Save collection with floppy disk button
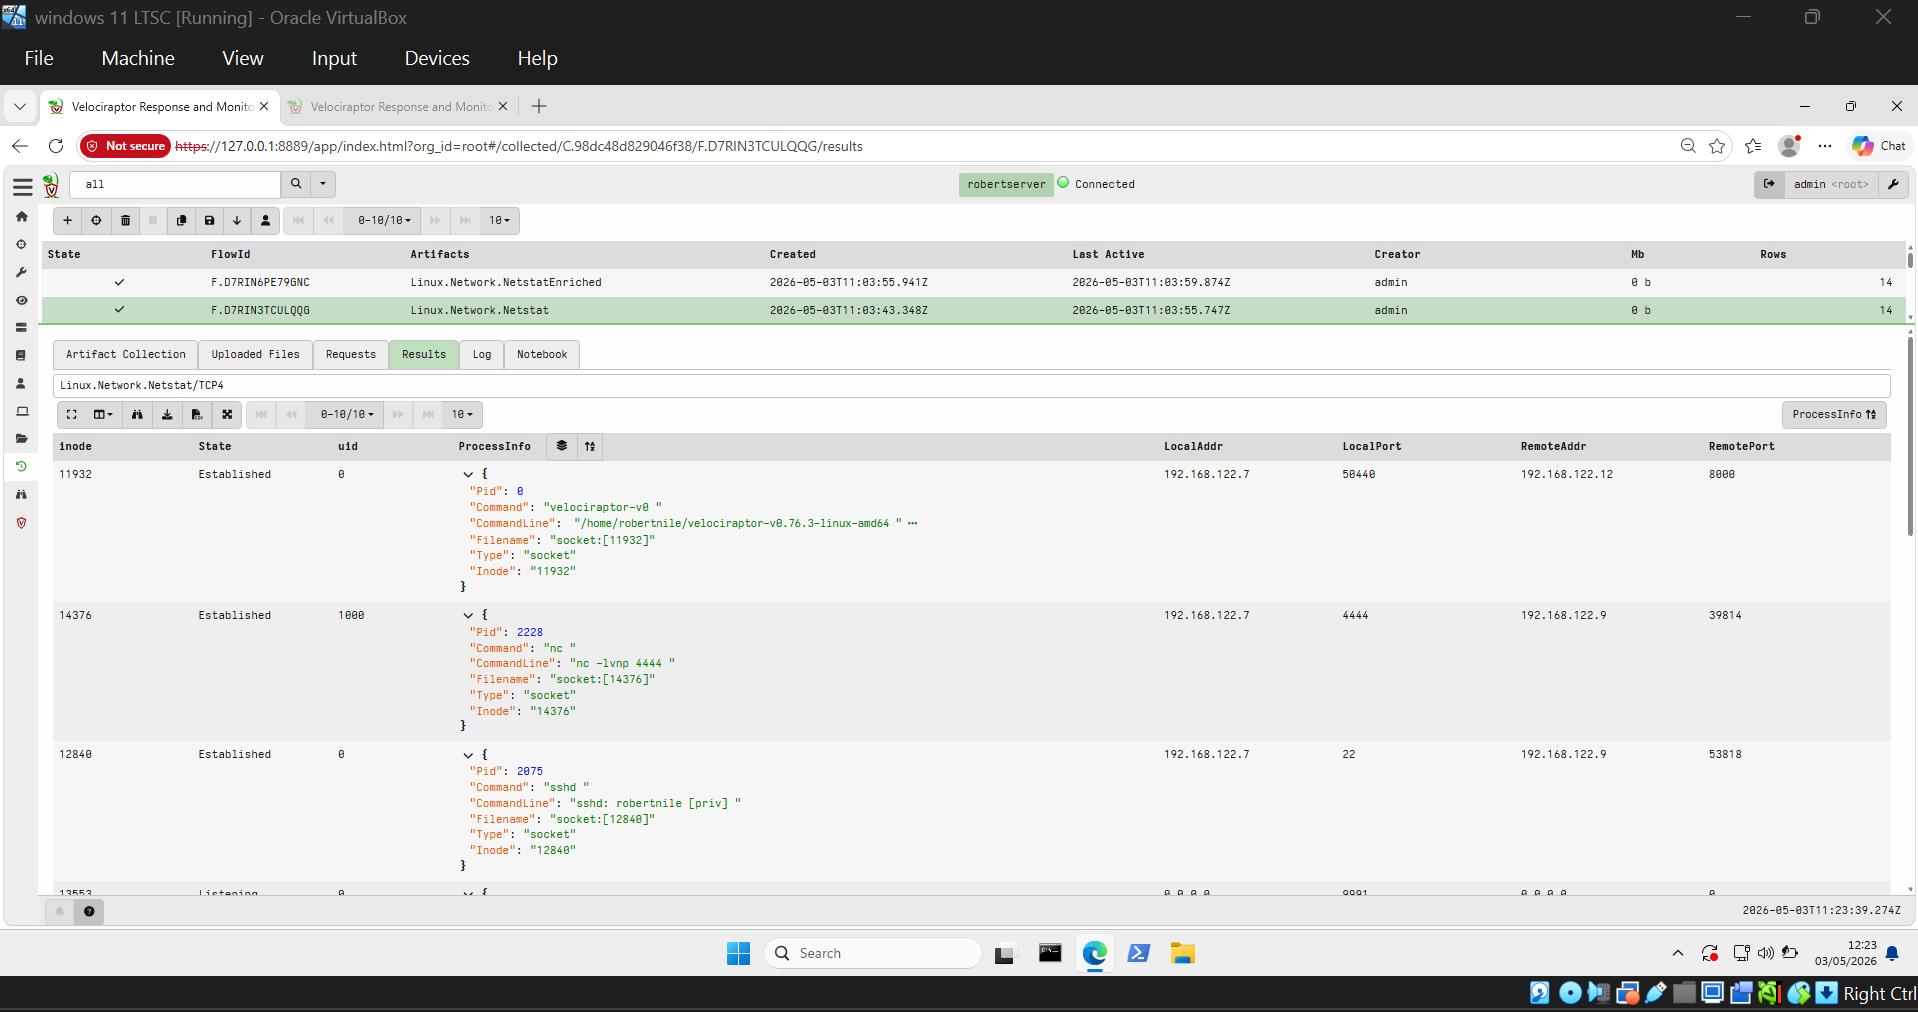Image resolution: width=1918 pixels, height=1012 pixels. (x=209, y=220)
